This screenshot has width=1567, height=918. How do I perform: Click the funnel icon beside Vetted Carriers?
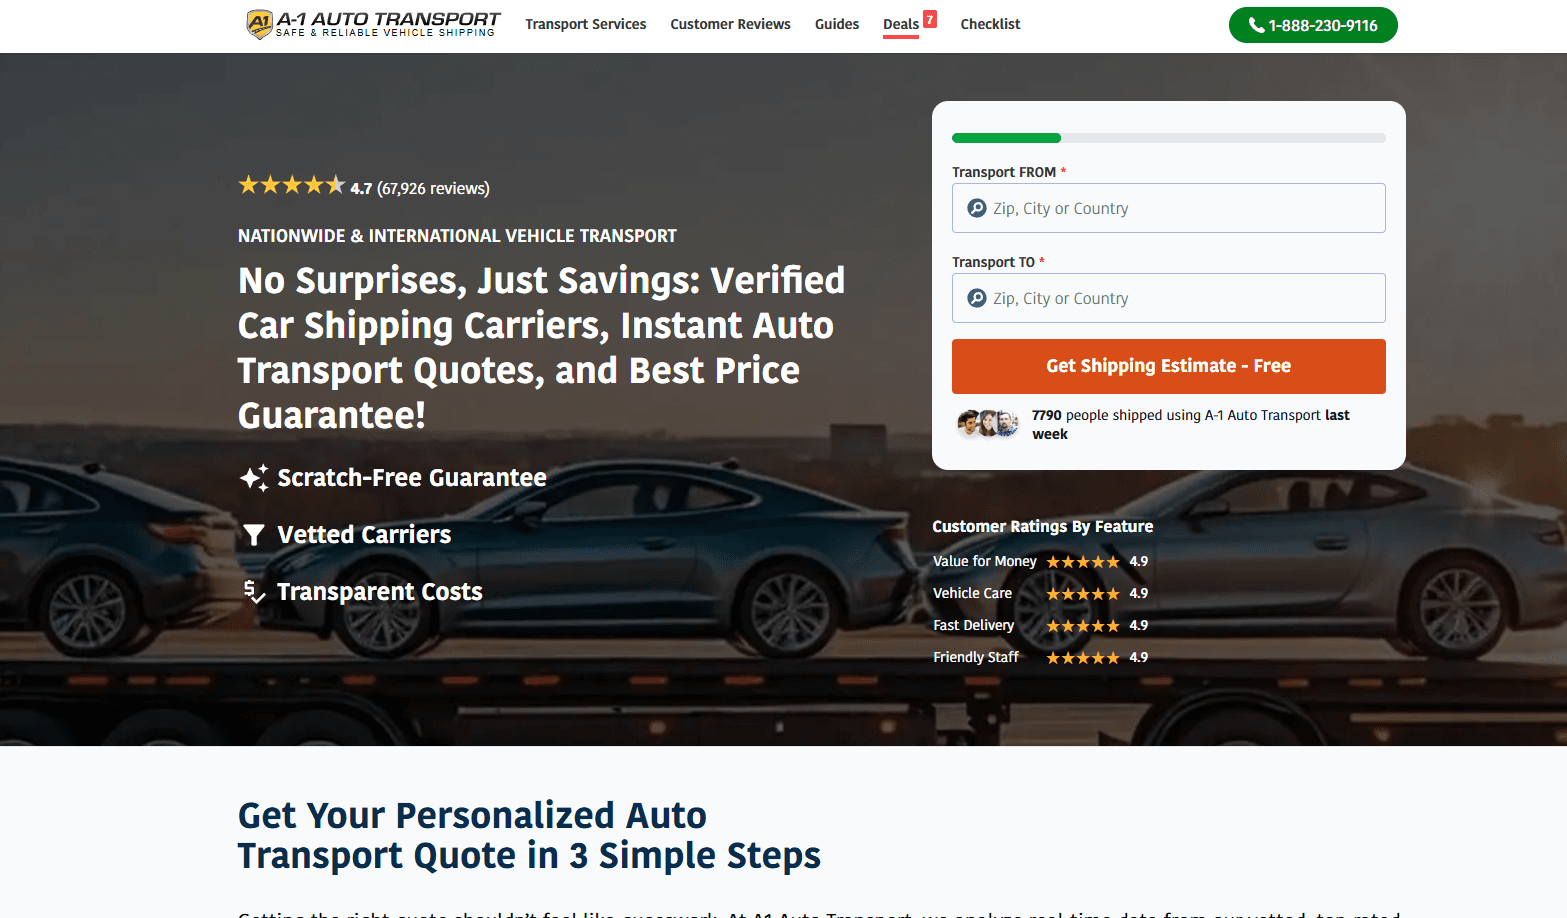(x=254, y=535)
